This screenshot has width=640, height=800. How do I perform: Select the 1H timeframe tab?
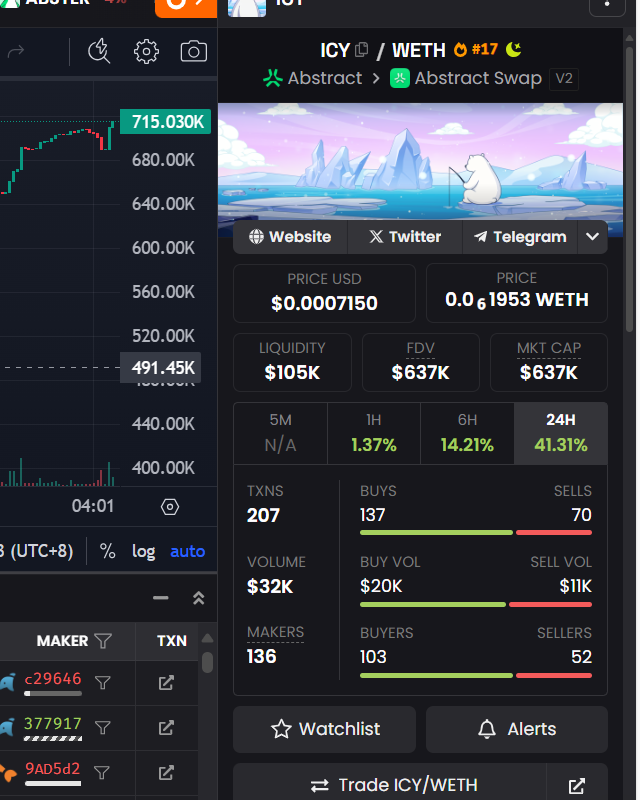coord(374,433)
